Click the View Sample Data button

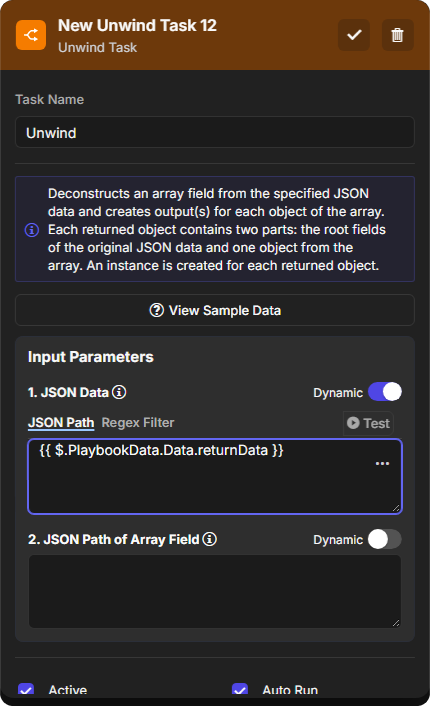pos(215,310)
